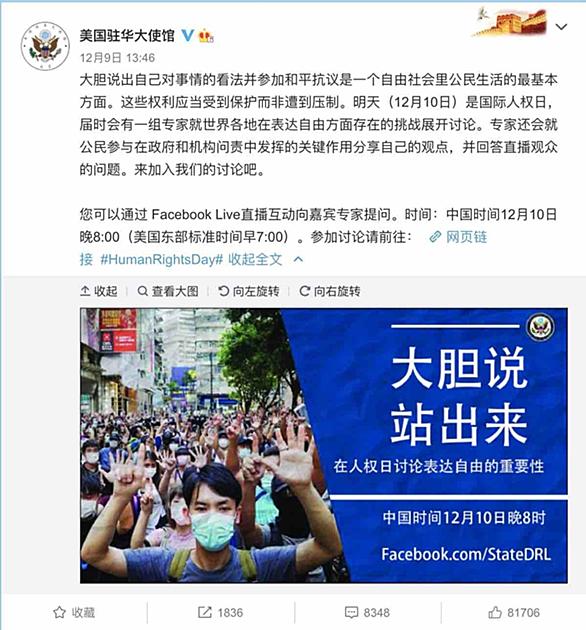The width and height of the screenshot is (586, 630).
Task: Open the #HumanRightsDay# hashtag topic
Action: (161, 259)
